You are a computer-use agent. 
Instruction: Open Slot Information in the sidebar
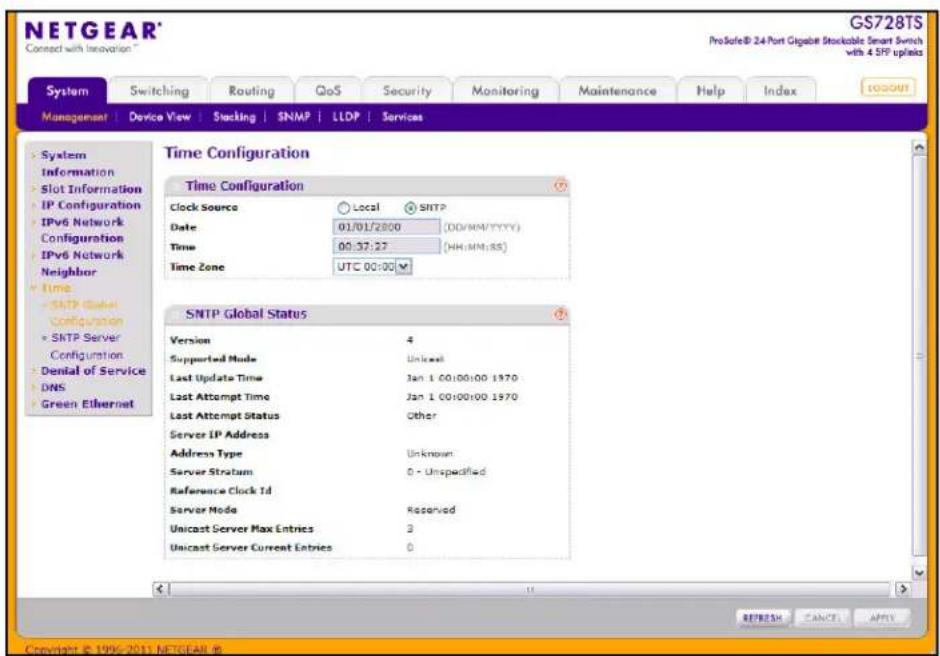tap(91, 189)
